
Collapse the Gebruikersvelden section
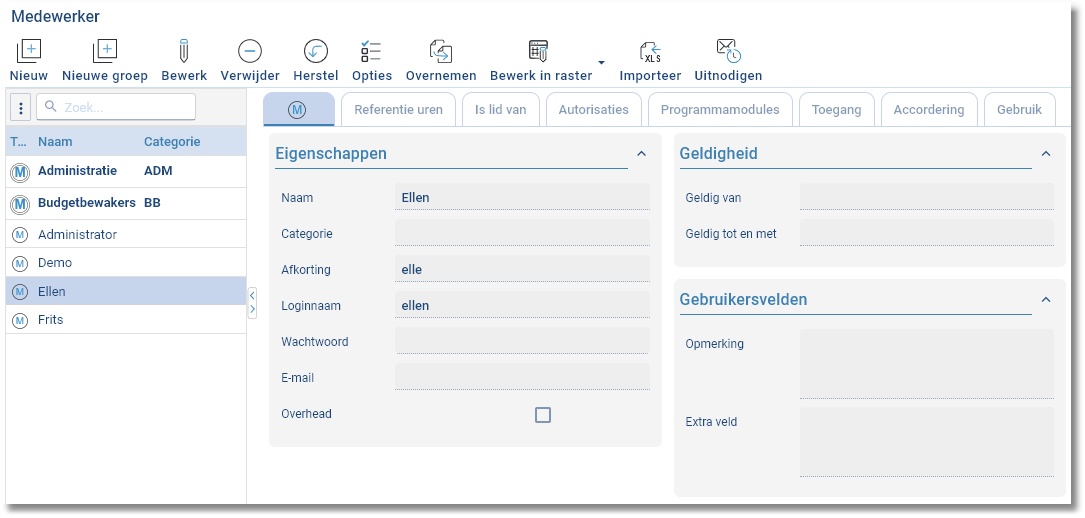click(x=1046, y=300)
